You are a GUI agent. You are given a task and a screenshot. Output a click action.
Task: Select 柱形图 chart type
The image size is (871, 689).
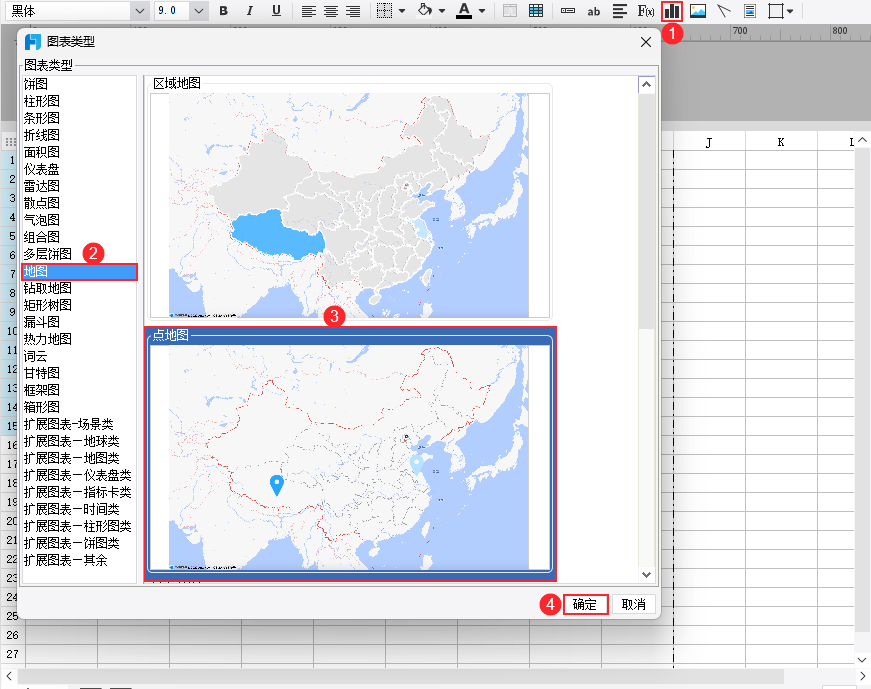click(x=42, y=101)
